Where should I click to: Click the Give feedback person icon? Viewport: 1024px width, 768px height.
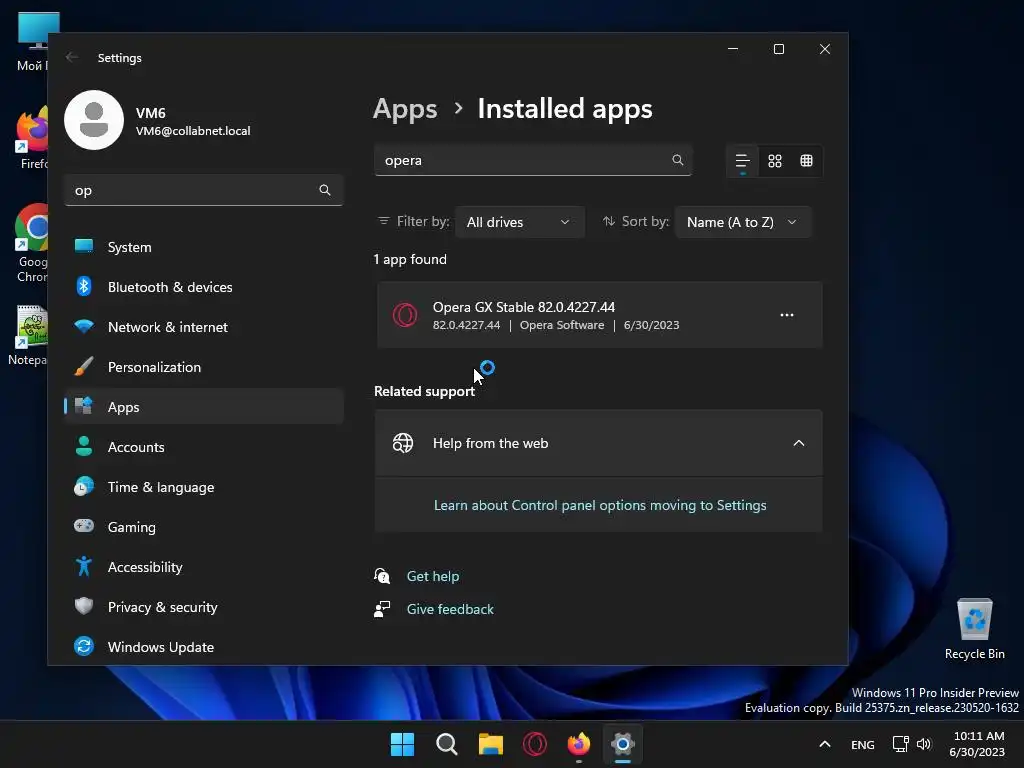pyautogui.click(x=382, y=609)
